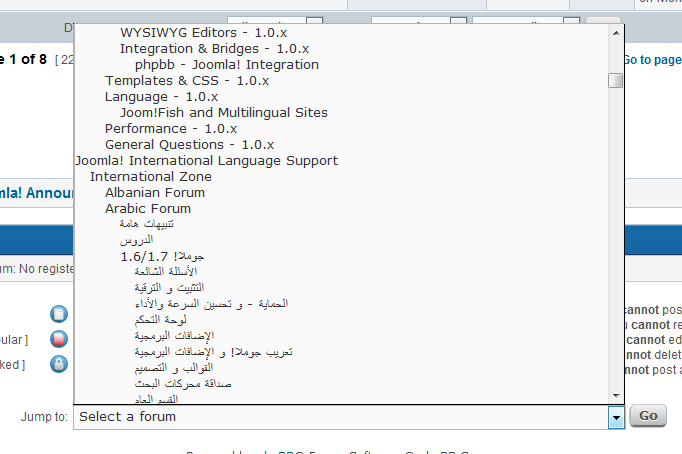Pick Arabic Forum in the dropdown

pyautogui.click(x=148, y=208)
